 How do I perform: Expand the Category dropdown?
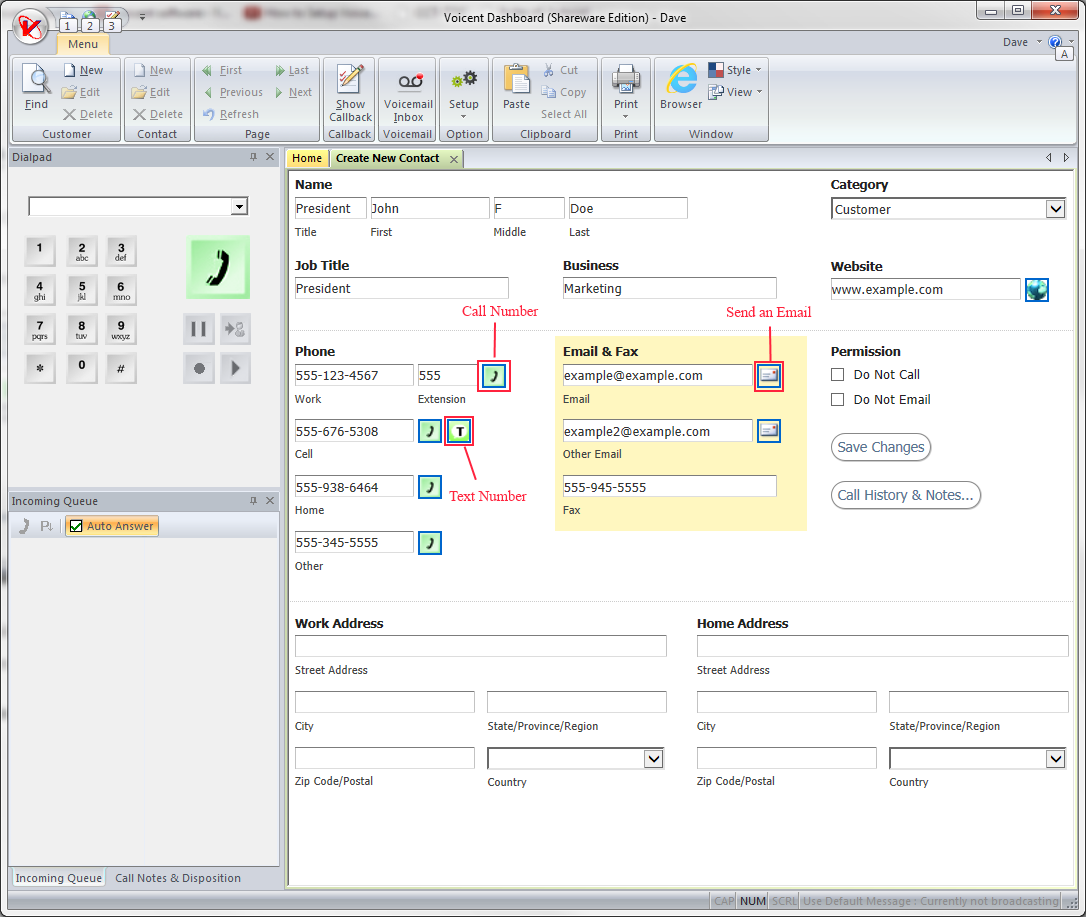[x=1055, y=209]
